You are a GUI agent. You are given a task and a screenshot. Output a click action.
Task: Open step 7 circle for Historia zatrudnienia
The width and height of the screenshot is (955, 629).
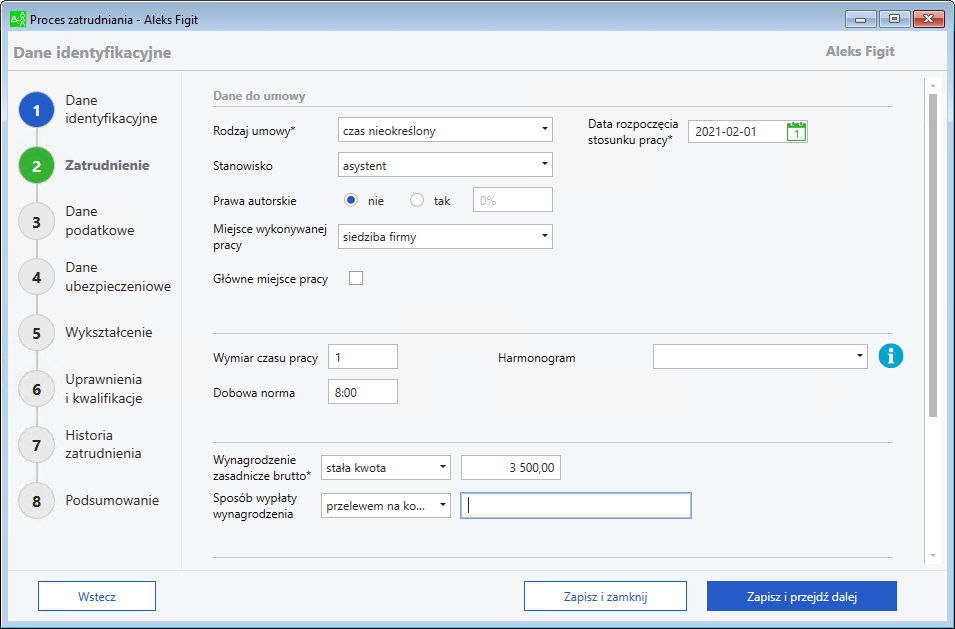coord(36,445)
